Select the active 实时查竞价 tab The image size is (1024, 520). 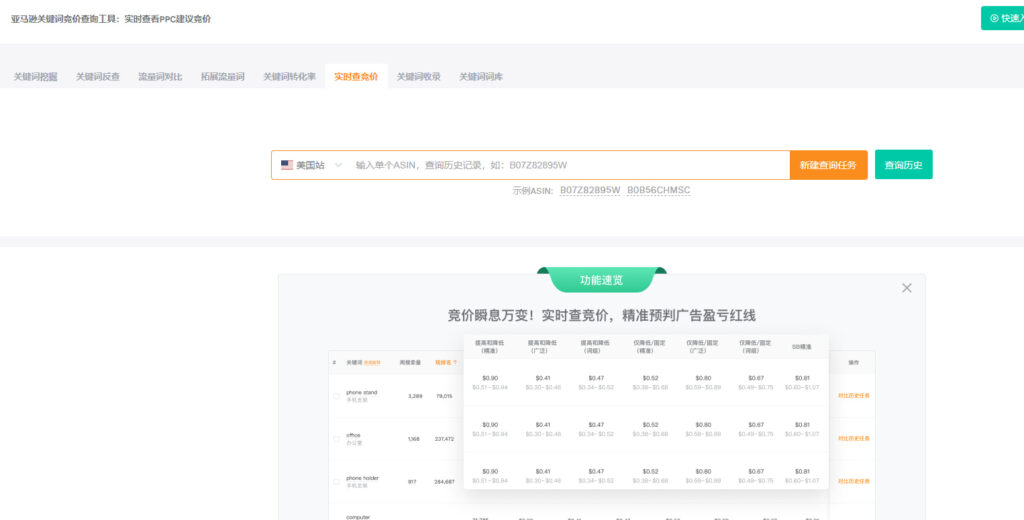[x=356, y=76]
